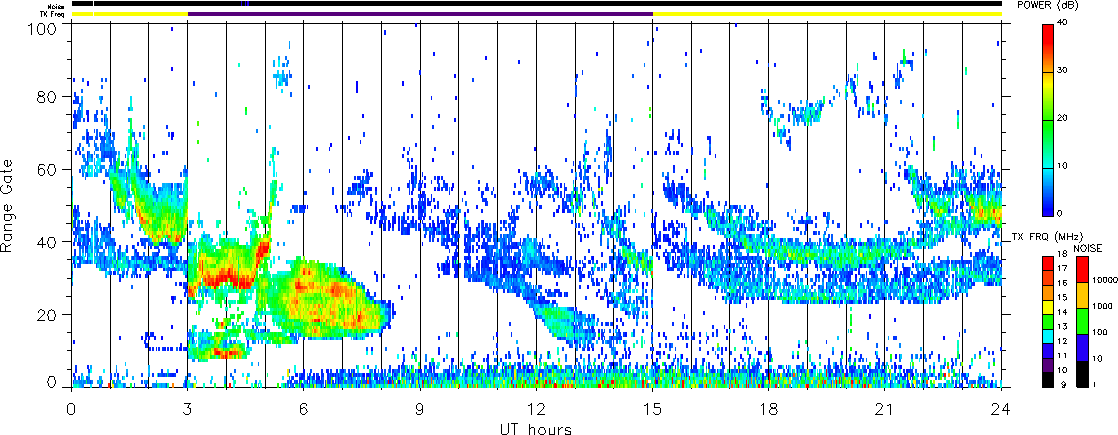The image size is (1118, 435).
Task: Click the 'NOISE' legend title
Action: tap(1087, 247)
